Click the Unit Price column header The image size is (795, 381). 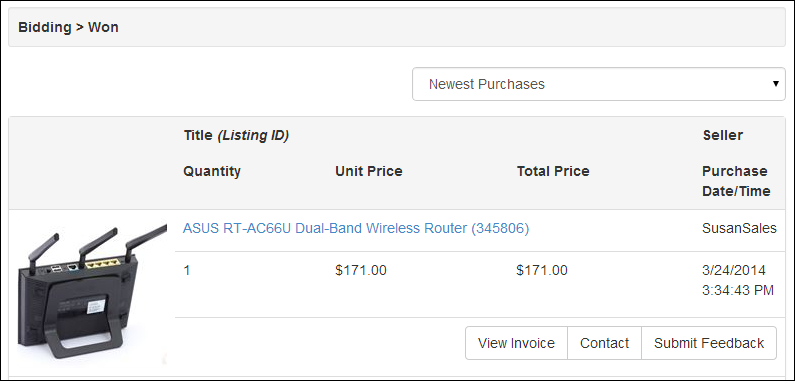[x=369, y=171]
